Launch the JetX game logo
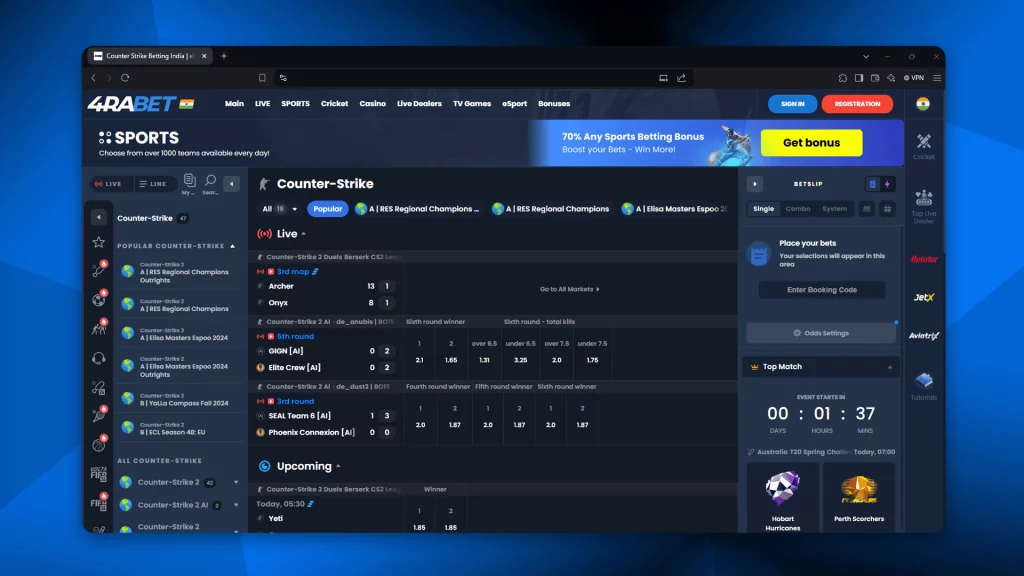 point(923,297)
